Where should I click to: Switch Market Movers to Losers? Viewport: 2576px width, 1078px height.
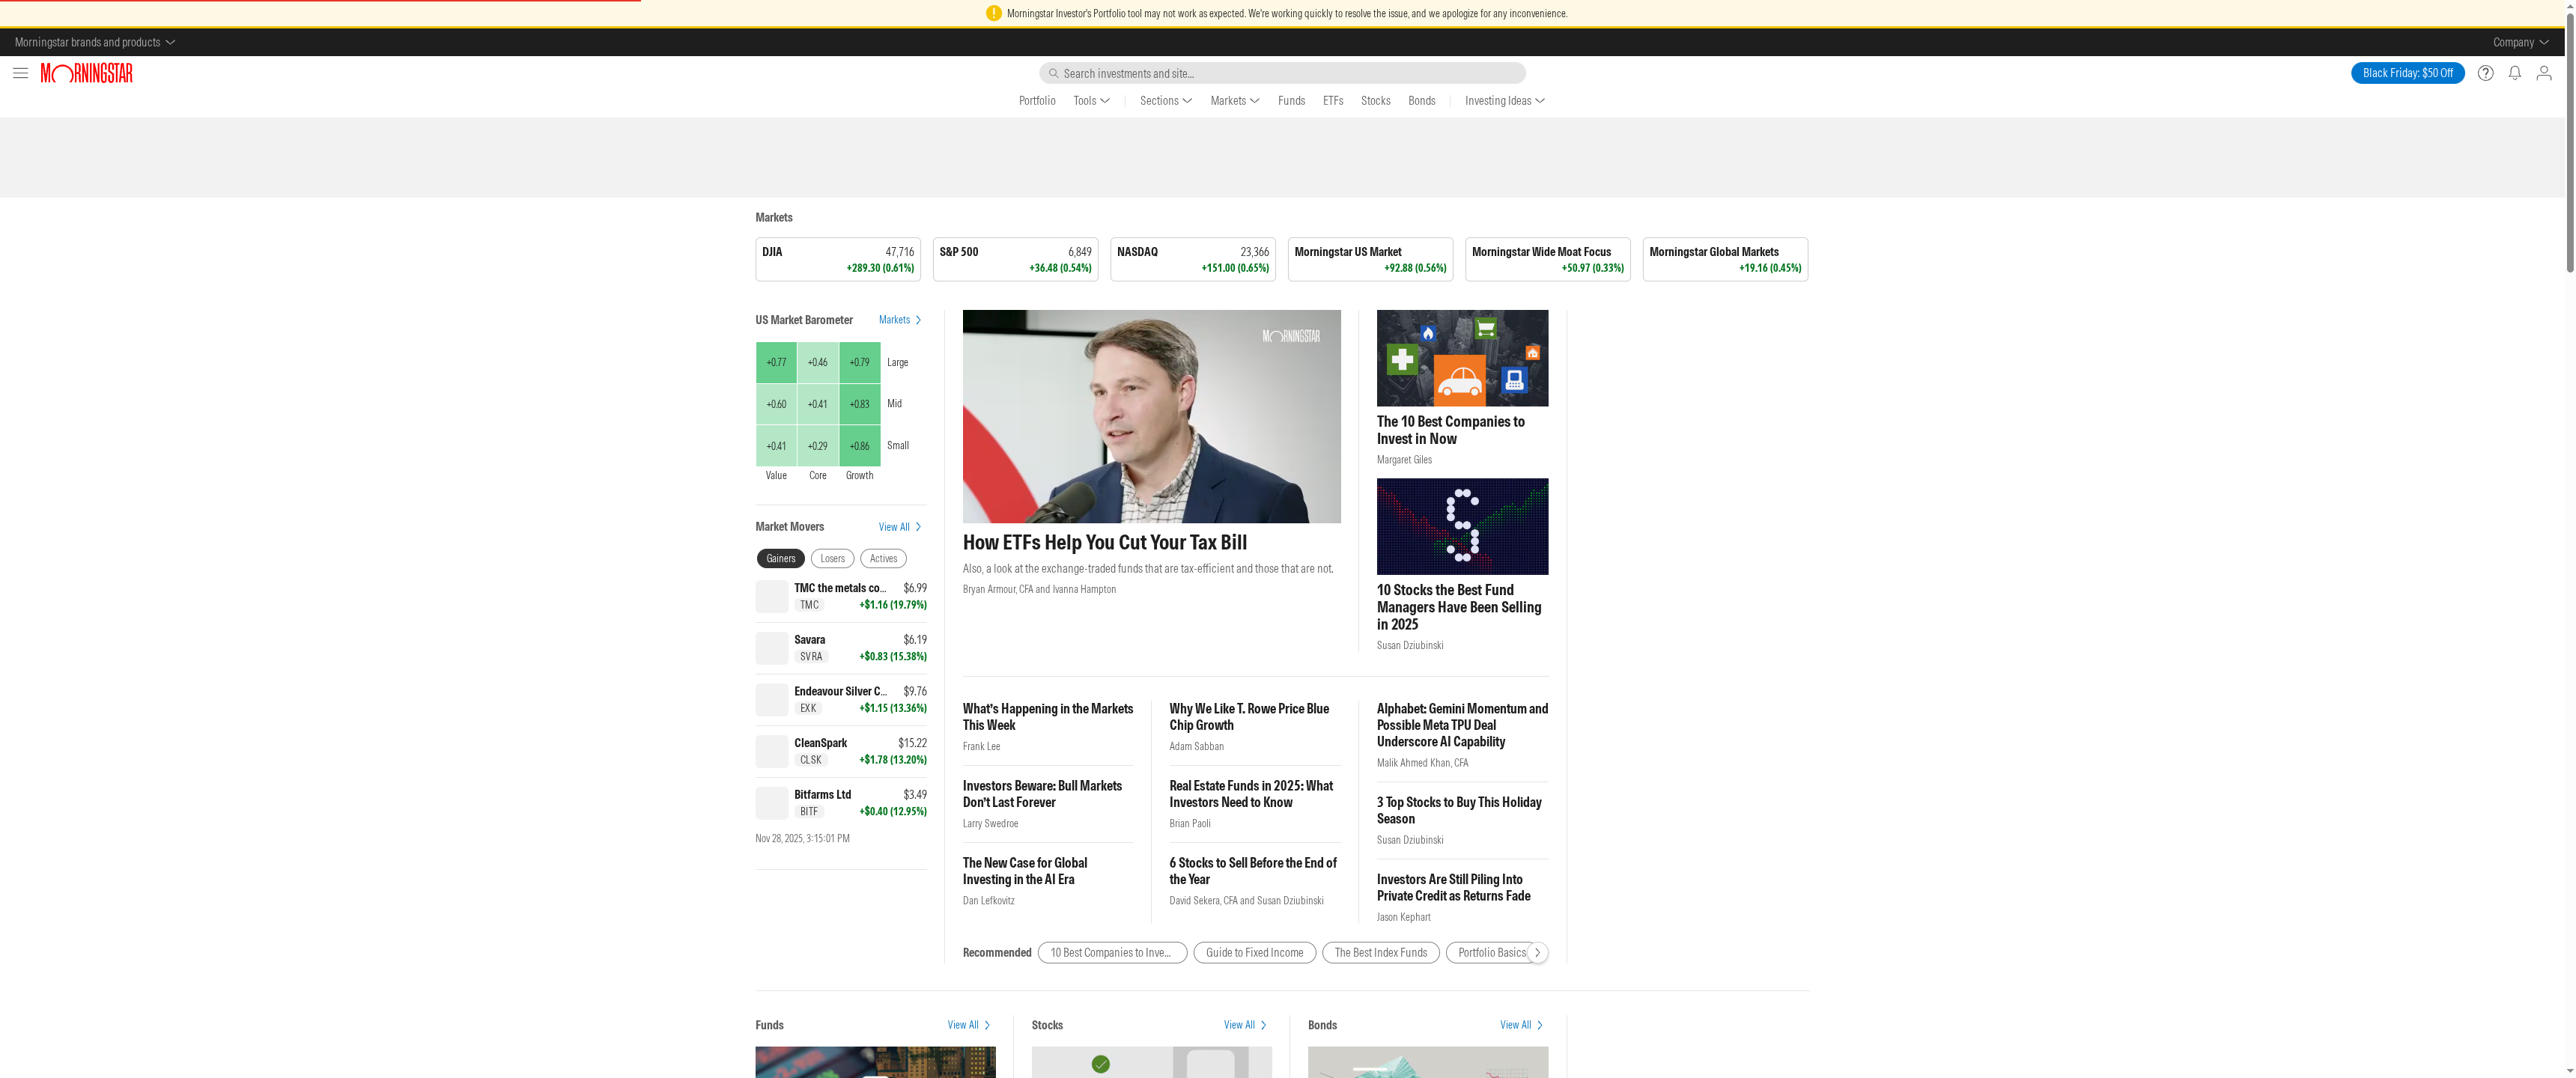pyautogui.click(x=832, y=558)
